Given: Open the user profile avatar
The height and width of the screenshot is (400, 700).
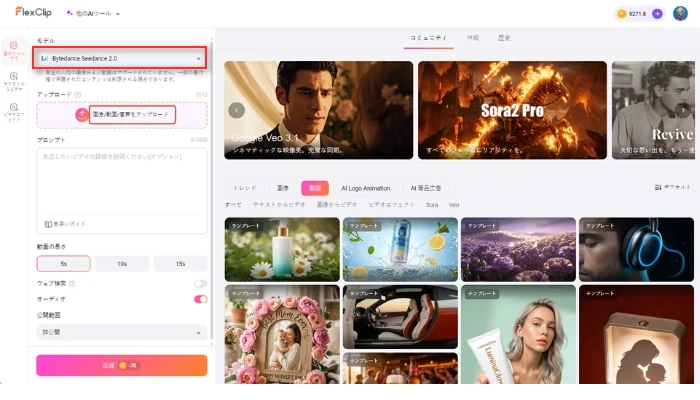Looking at the screenshot, I should [680, 13].
